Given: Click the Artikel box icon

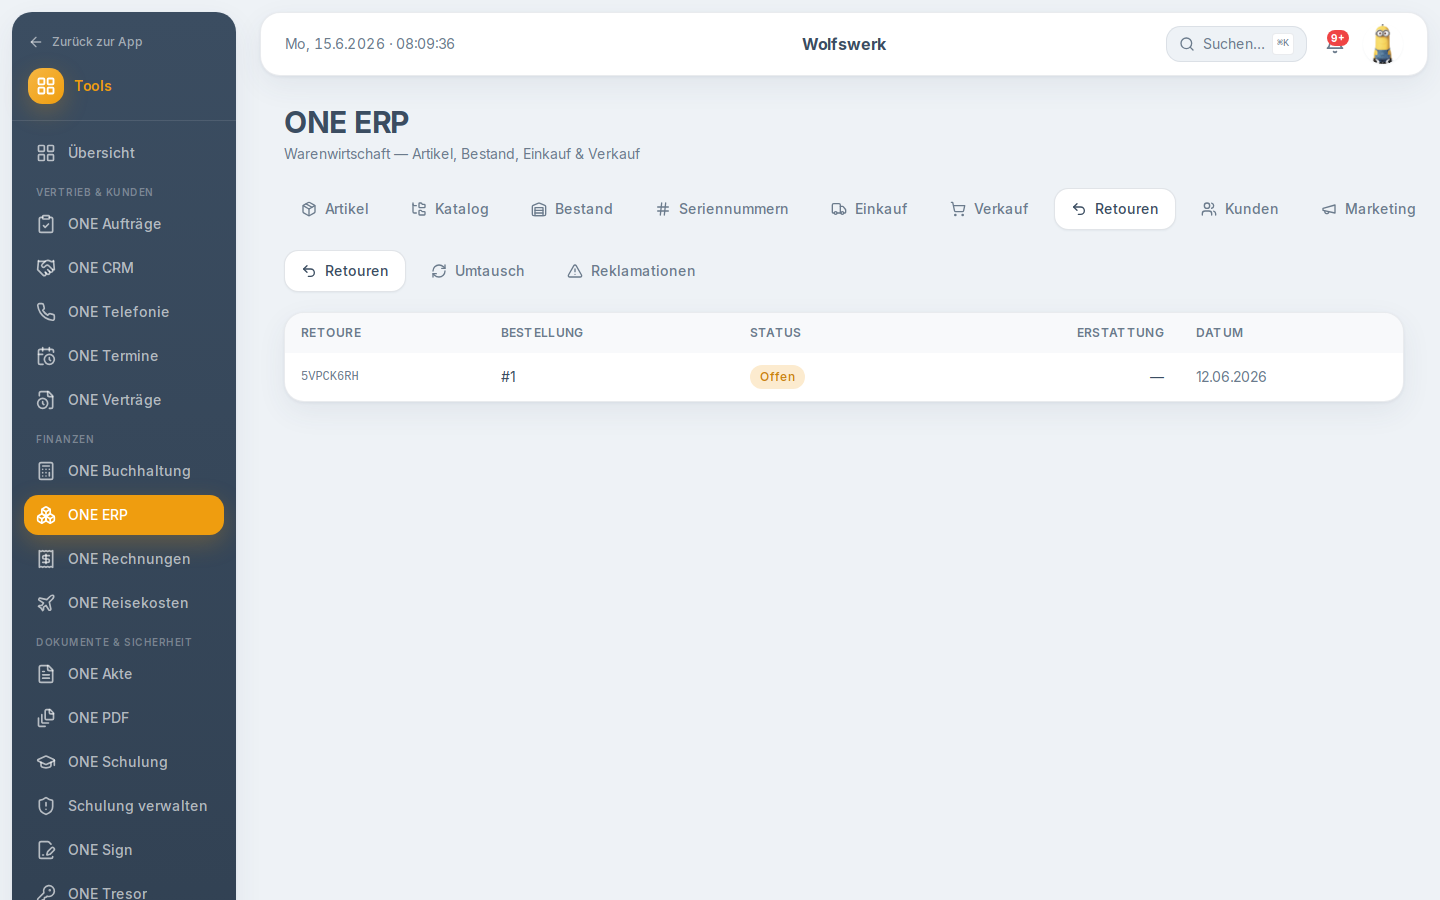Looking at the screenshot, I should click(309, 209).
